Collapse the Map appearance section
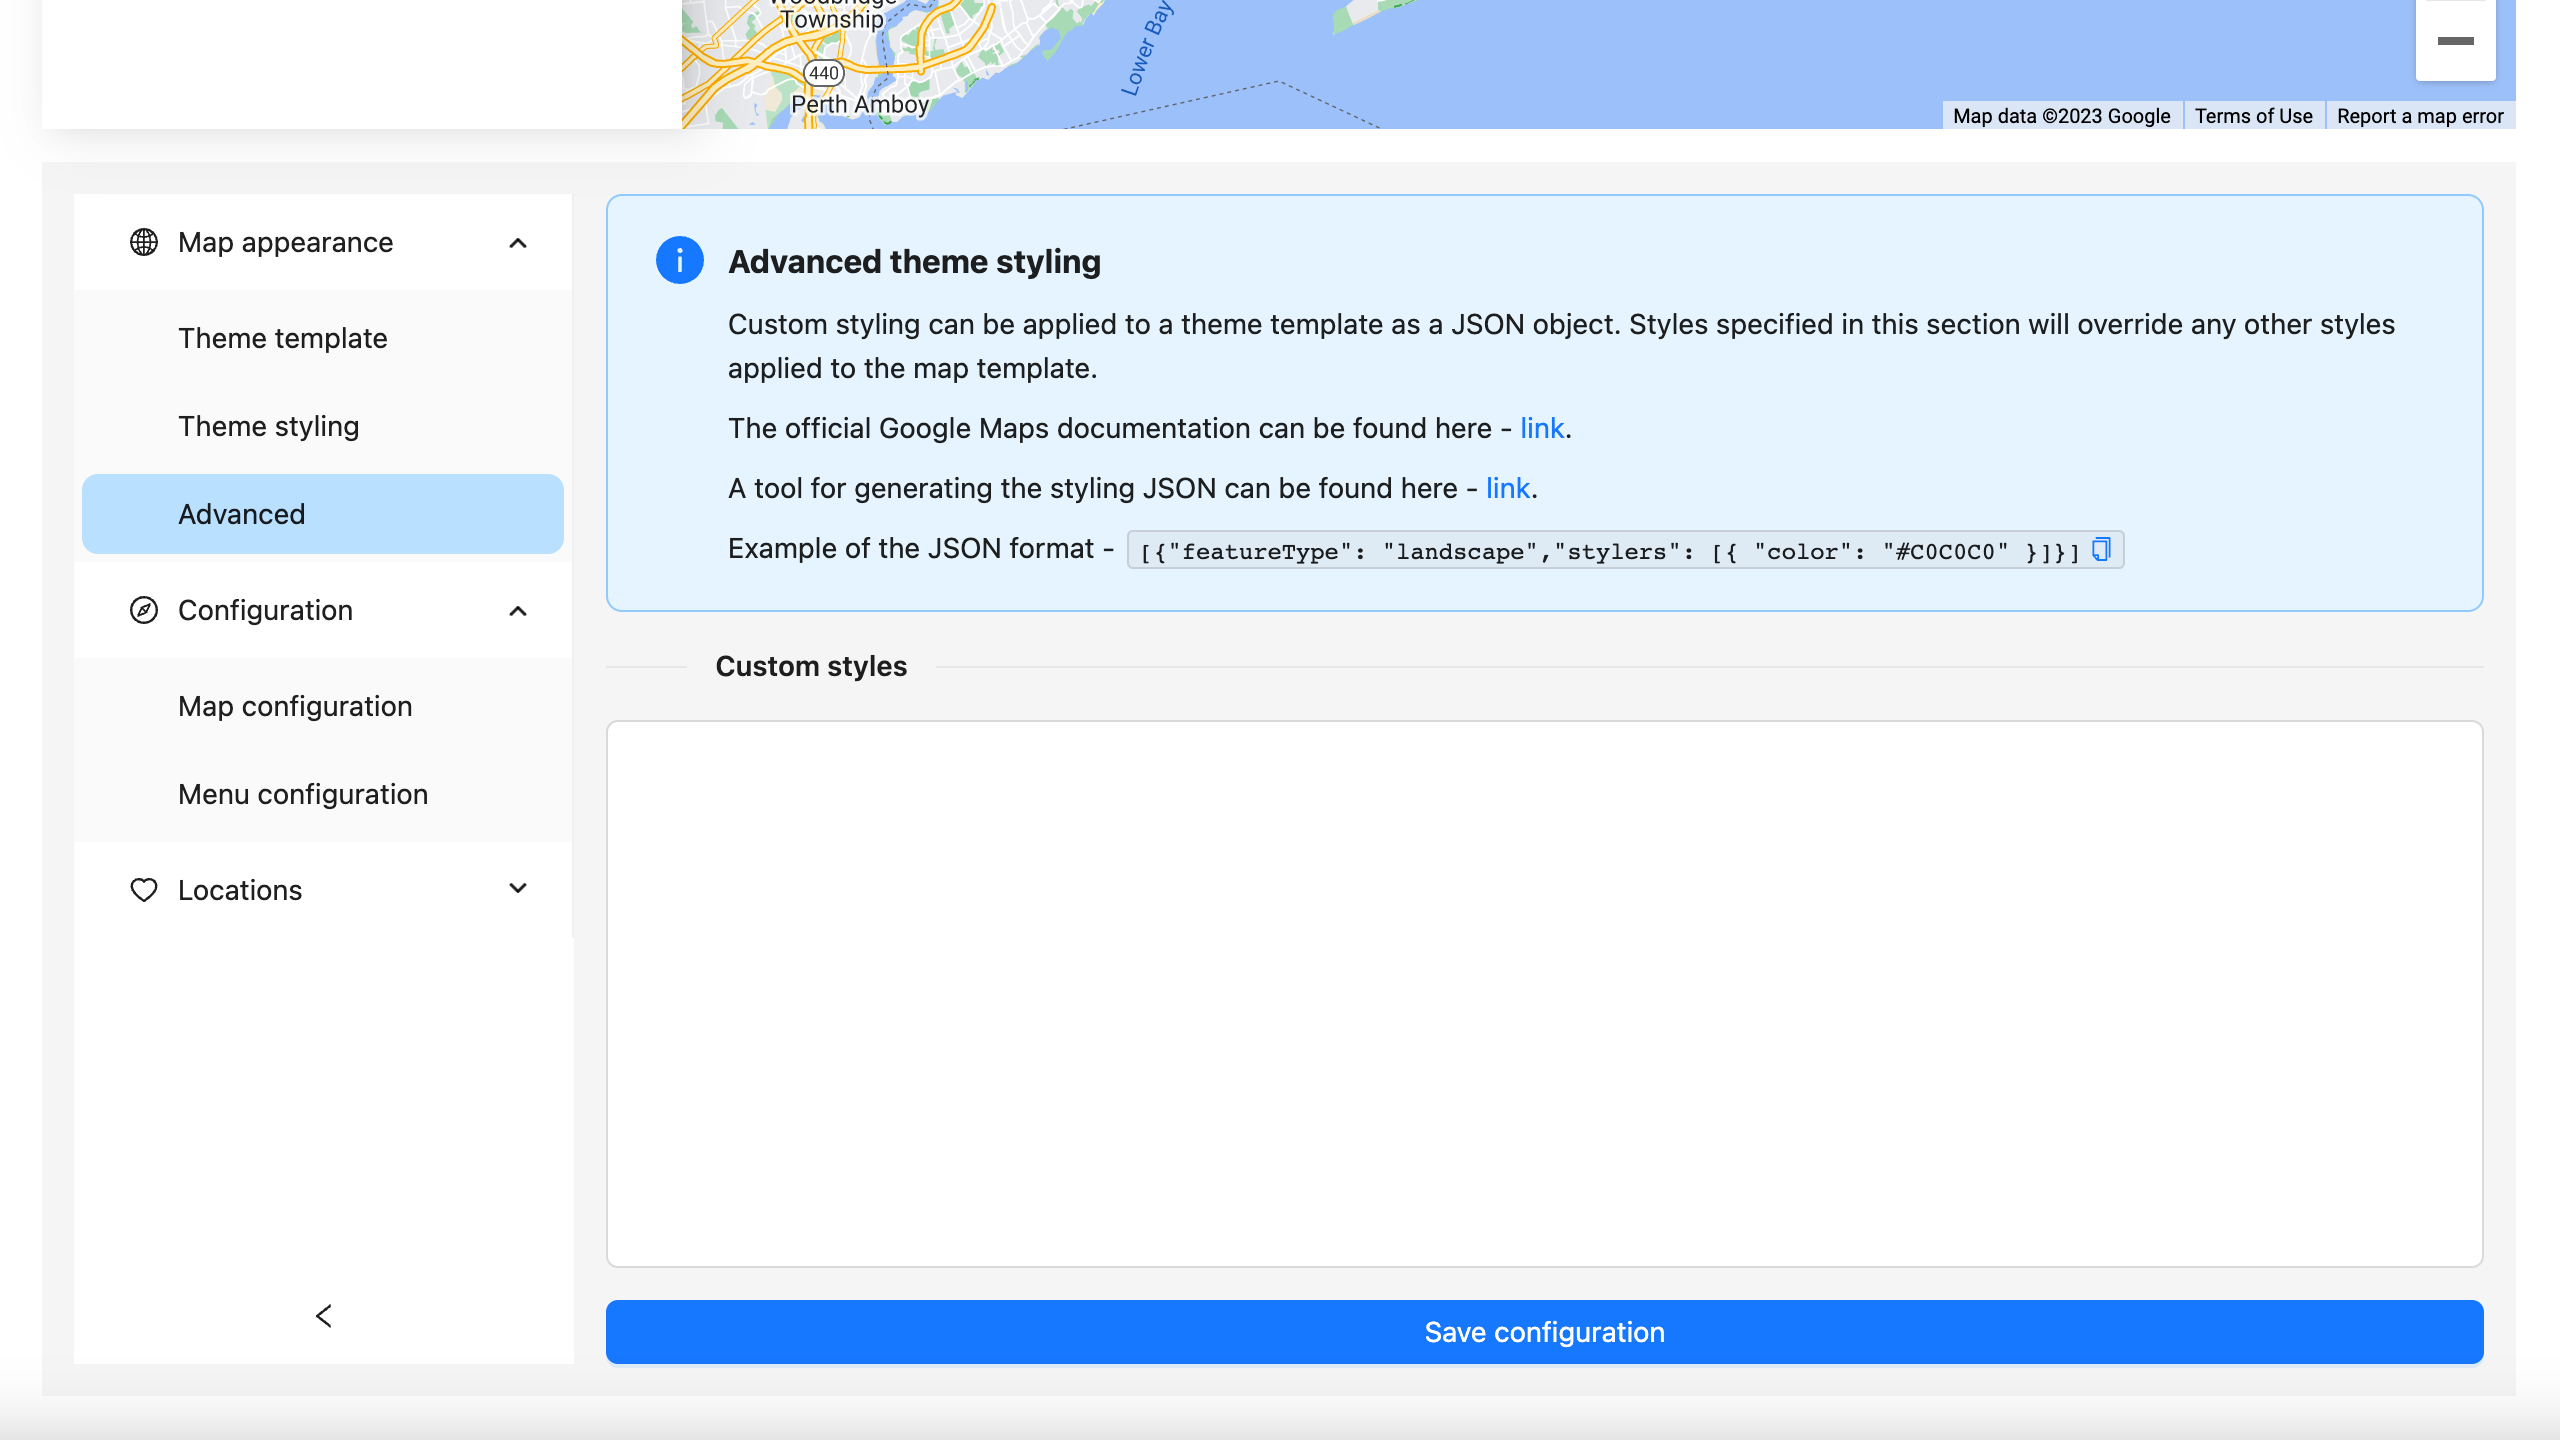 pos(517,242)
